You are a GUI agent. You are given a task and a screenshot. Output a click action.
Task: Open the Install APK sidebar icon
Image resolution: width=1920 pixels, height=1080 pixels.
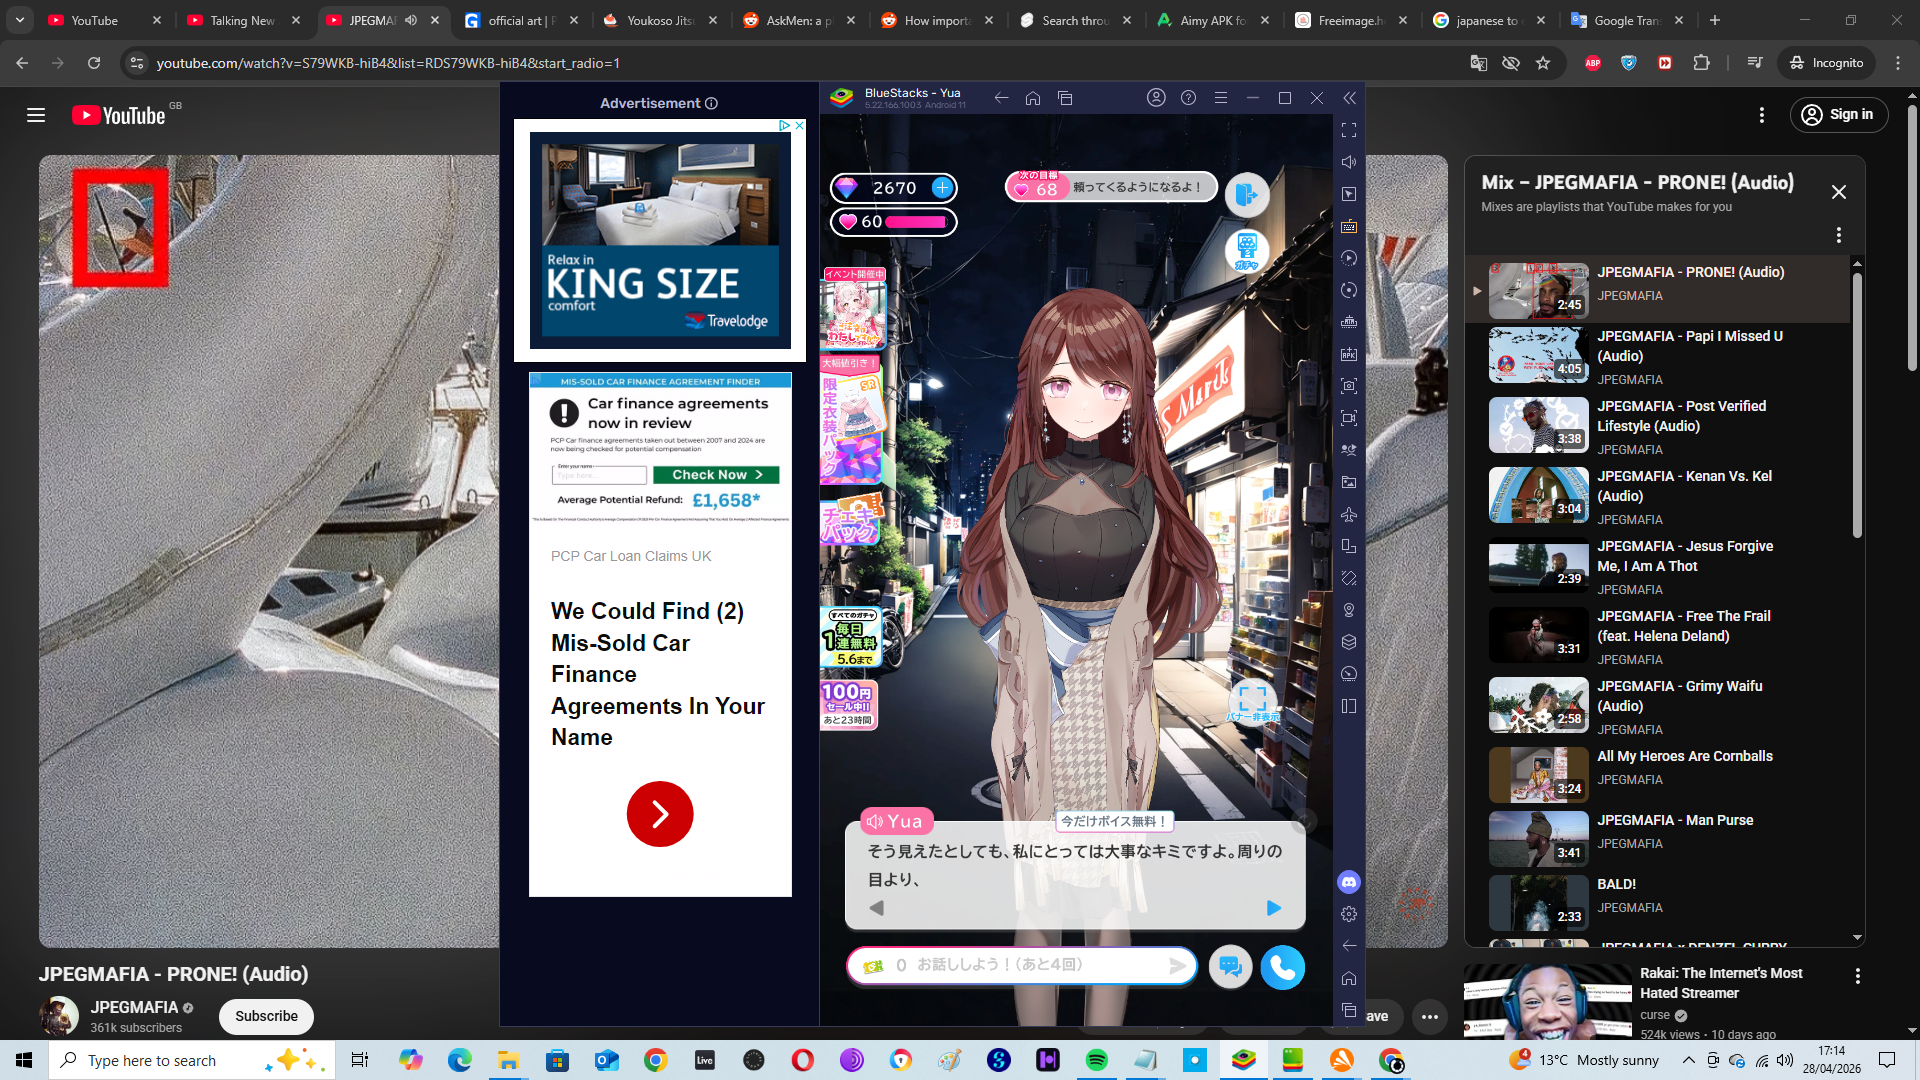tap(1349, 354)
